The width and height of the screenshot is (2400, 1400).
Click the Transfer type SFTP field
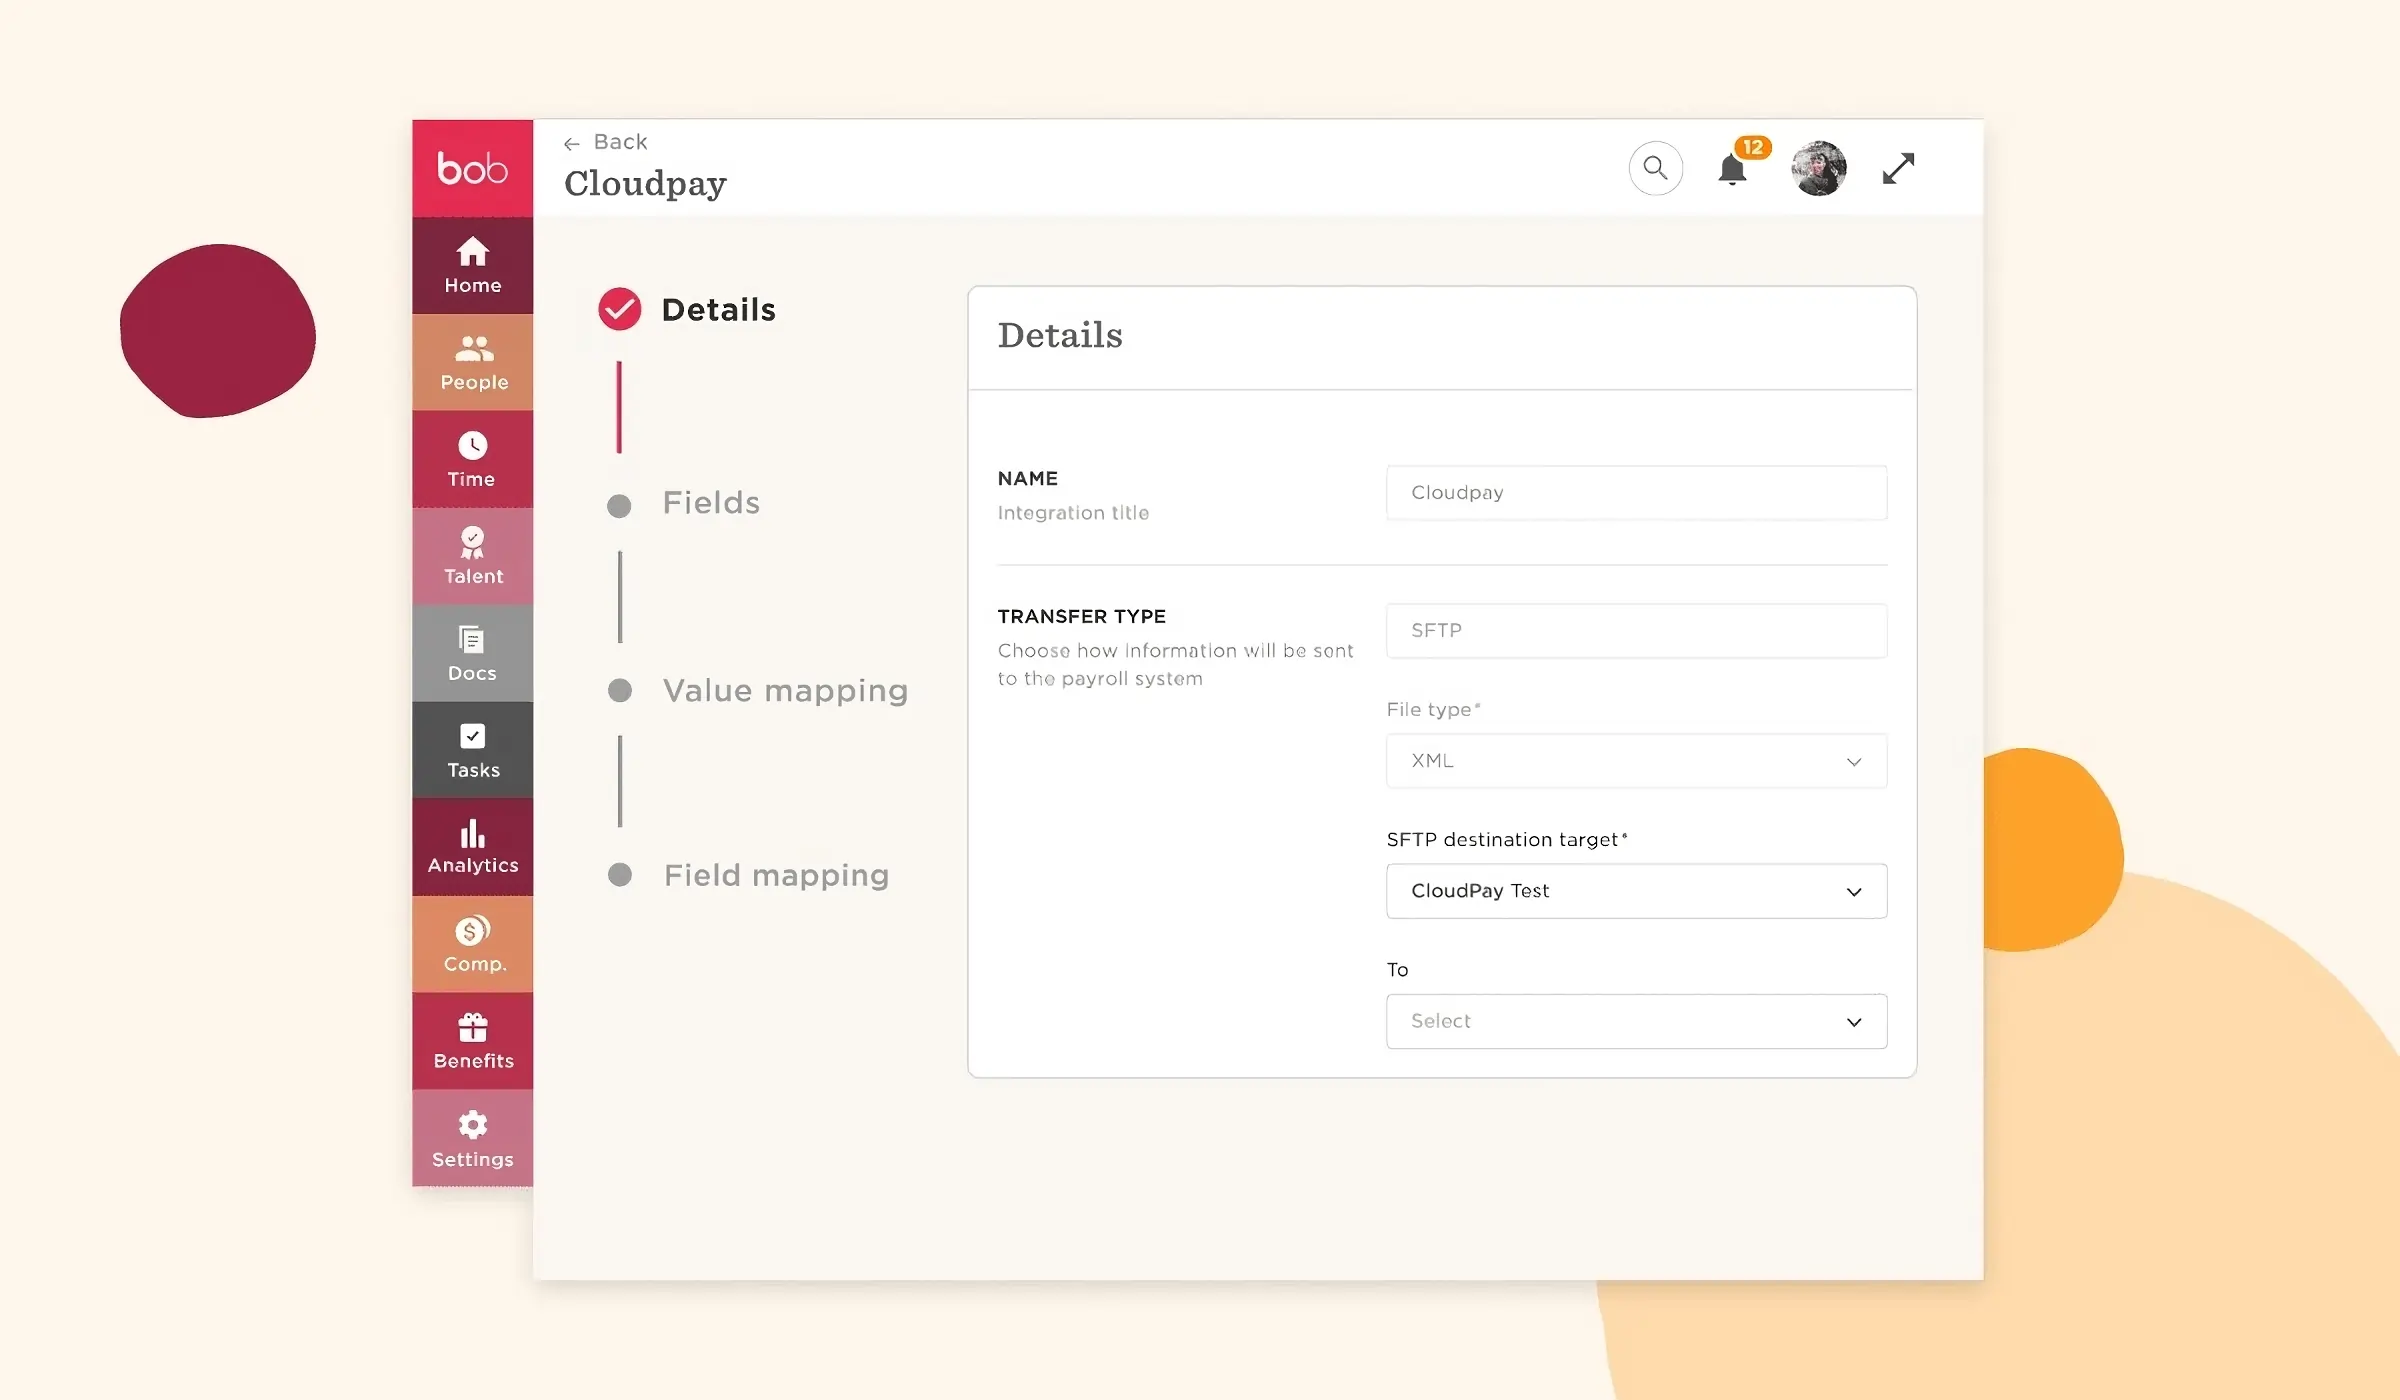(1636, 630)
